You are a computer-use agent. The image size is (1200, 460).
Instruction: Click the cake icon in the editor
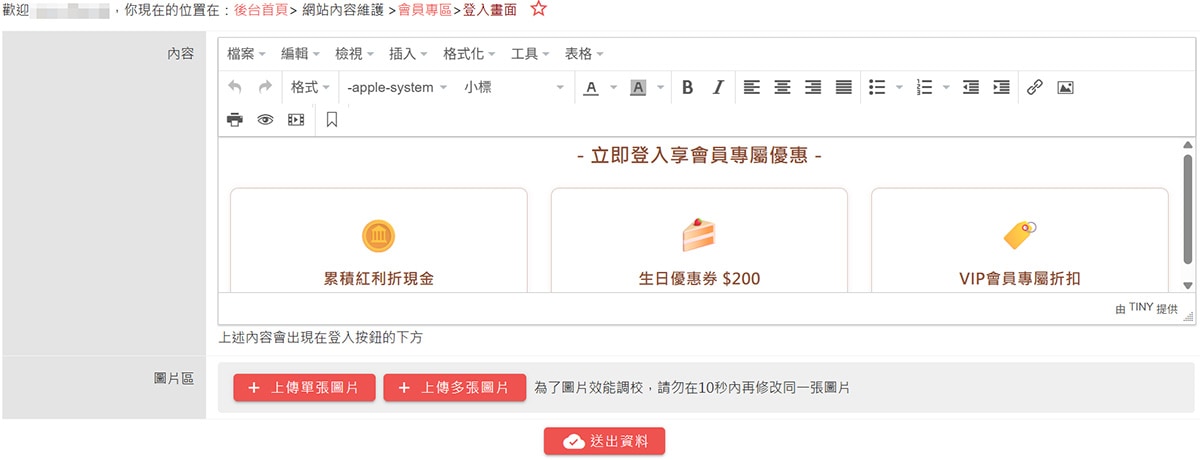coord(699,235)
